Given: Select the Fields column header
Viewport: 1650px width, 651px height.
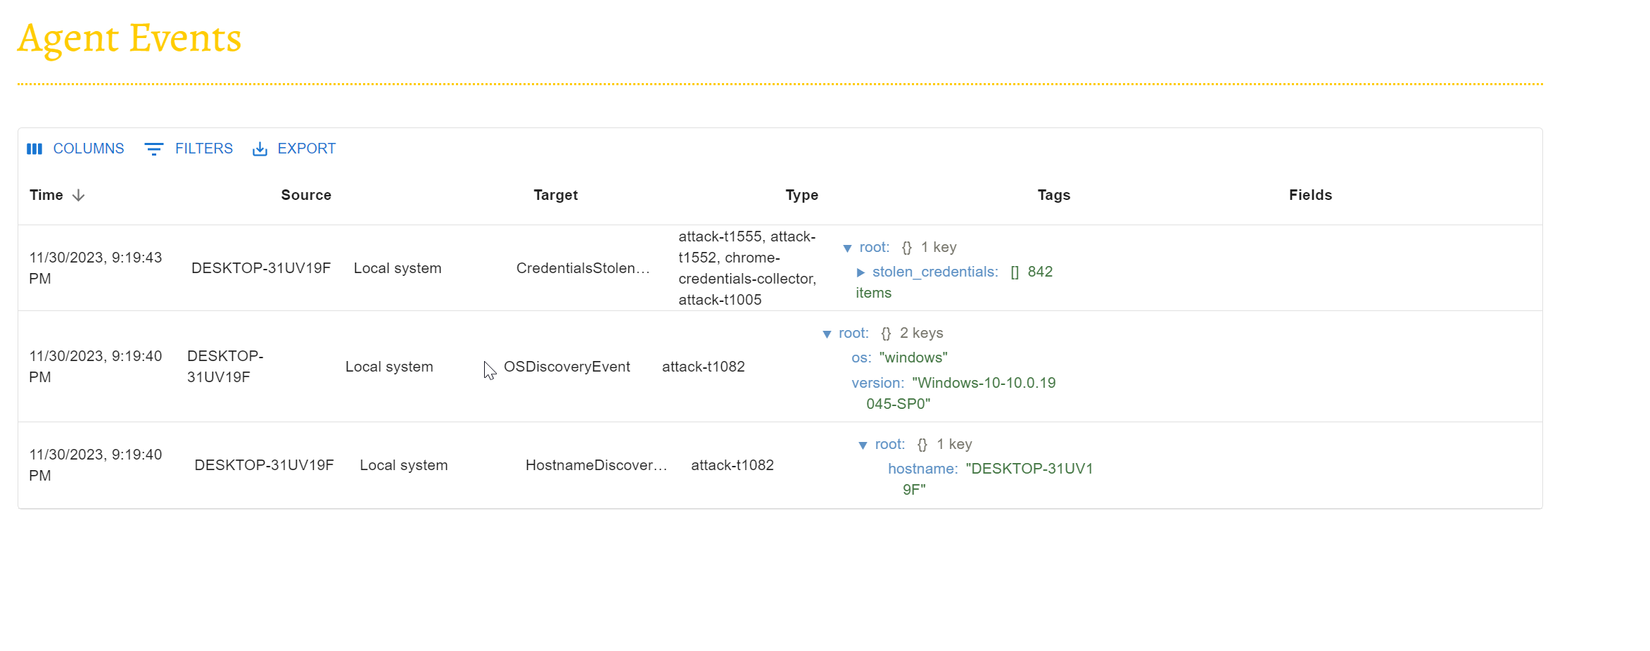Looking at the screenshot, I should tap(1310, 195).
